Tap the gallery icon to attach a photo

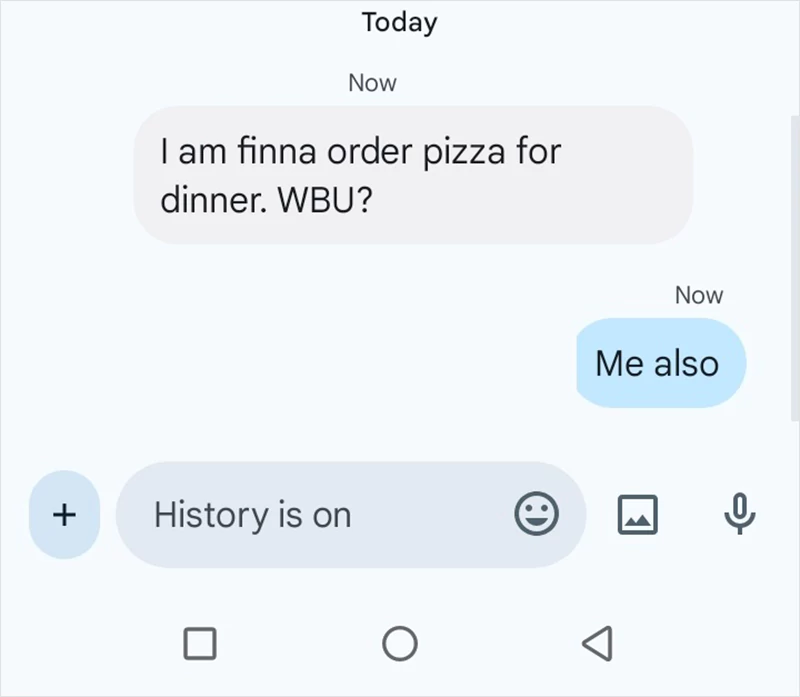(x=638, y=514)
